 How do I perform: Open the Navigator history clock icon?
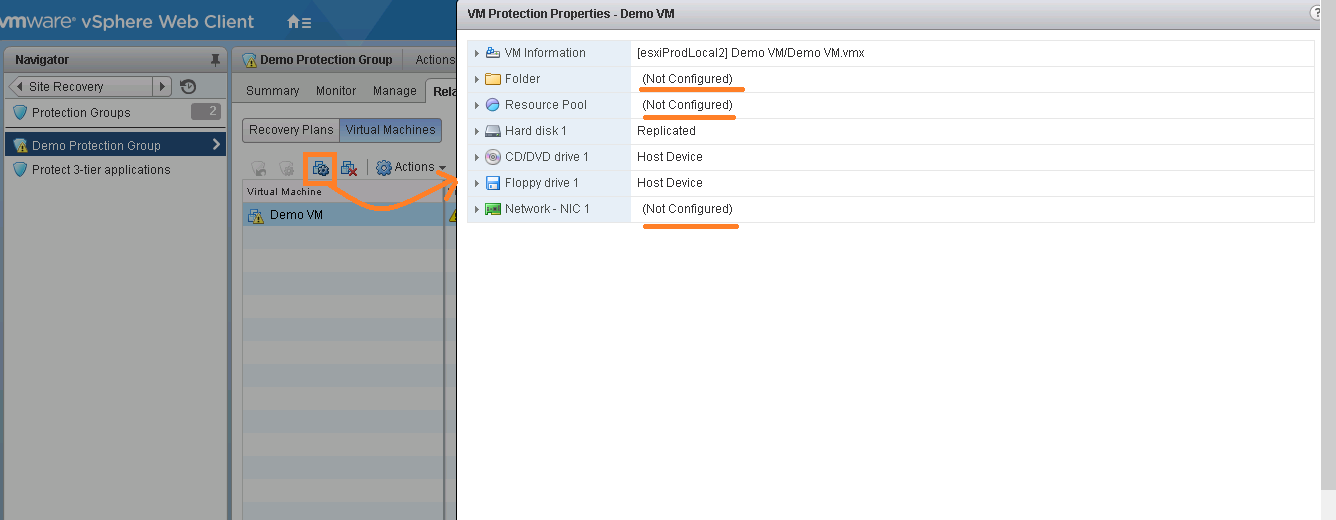pyautogui.click(x=187, y=86)
